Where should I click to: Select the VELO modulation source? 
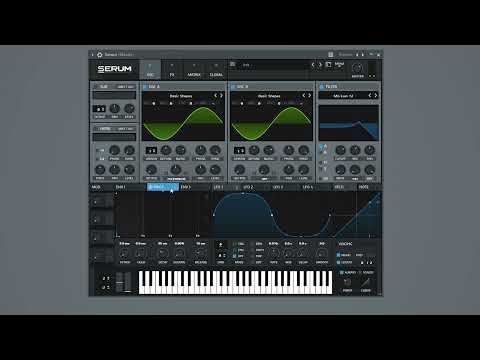pos(339,187)
